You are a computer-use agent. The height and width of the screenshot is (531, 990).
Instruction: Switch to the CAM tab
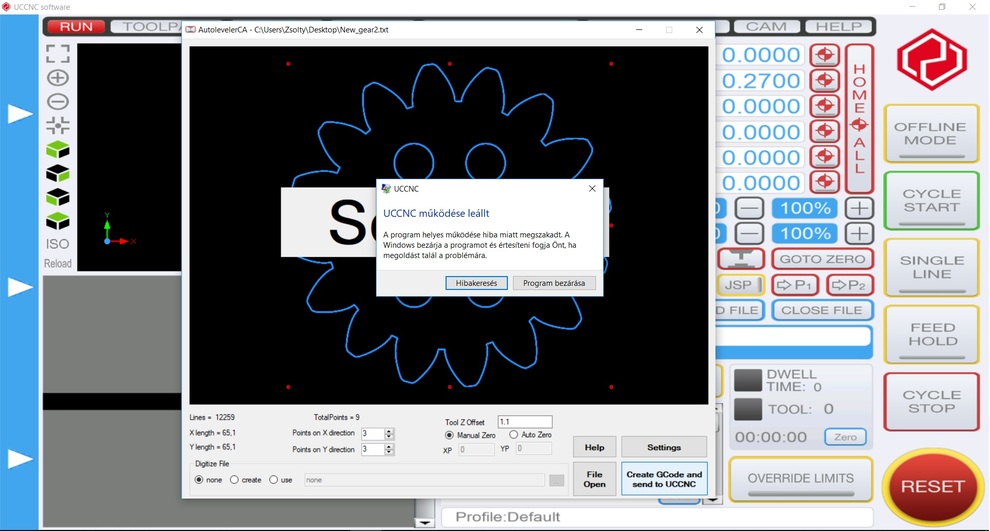[766, 27]
